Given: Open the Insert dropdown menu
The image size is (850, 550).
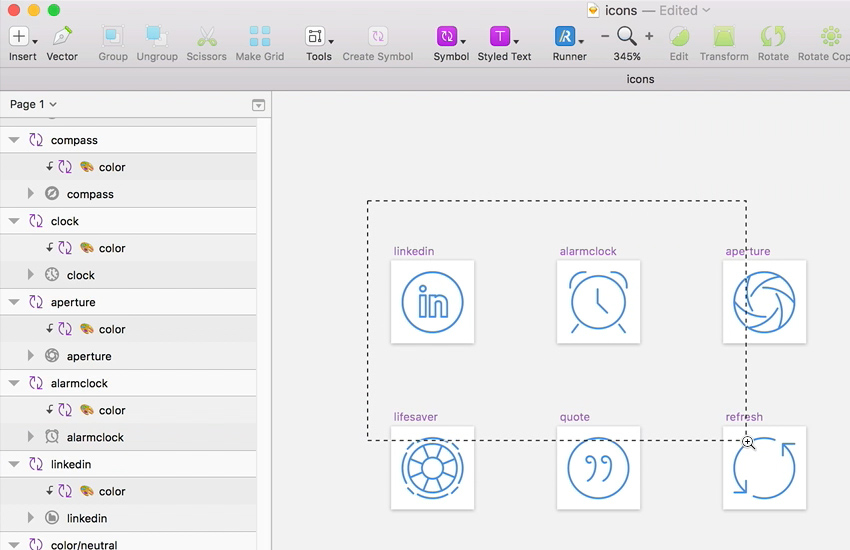Looking at the screenshot, I should [x=23, y=37].
